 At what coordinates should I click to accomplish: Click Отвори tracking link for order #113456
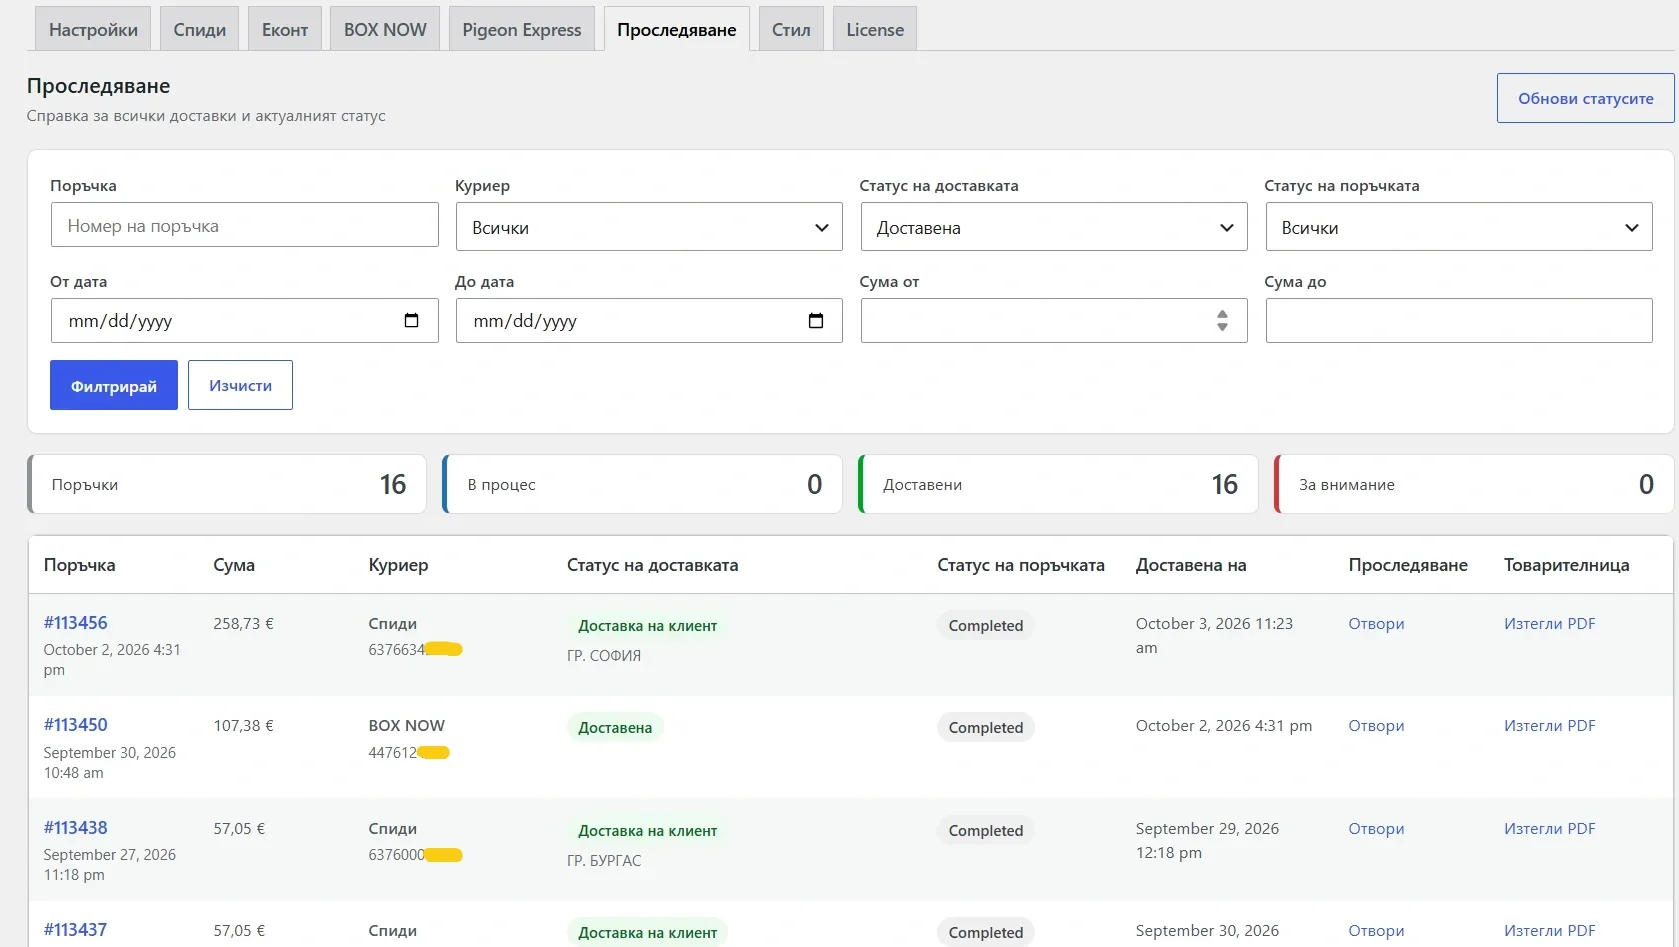tap(1376, 623)
